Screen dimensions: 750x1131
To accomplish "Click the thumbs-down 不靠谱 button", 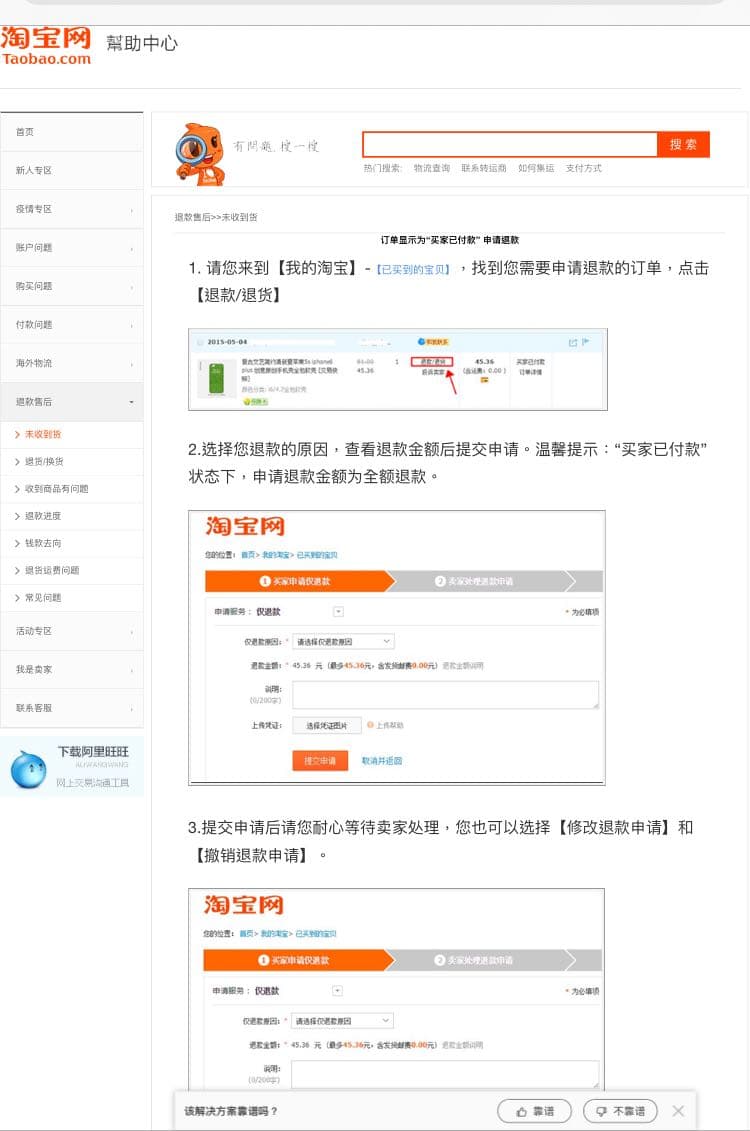I will pyautogui.click(x=620, y=1111).
